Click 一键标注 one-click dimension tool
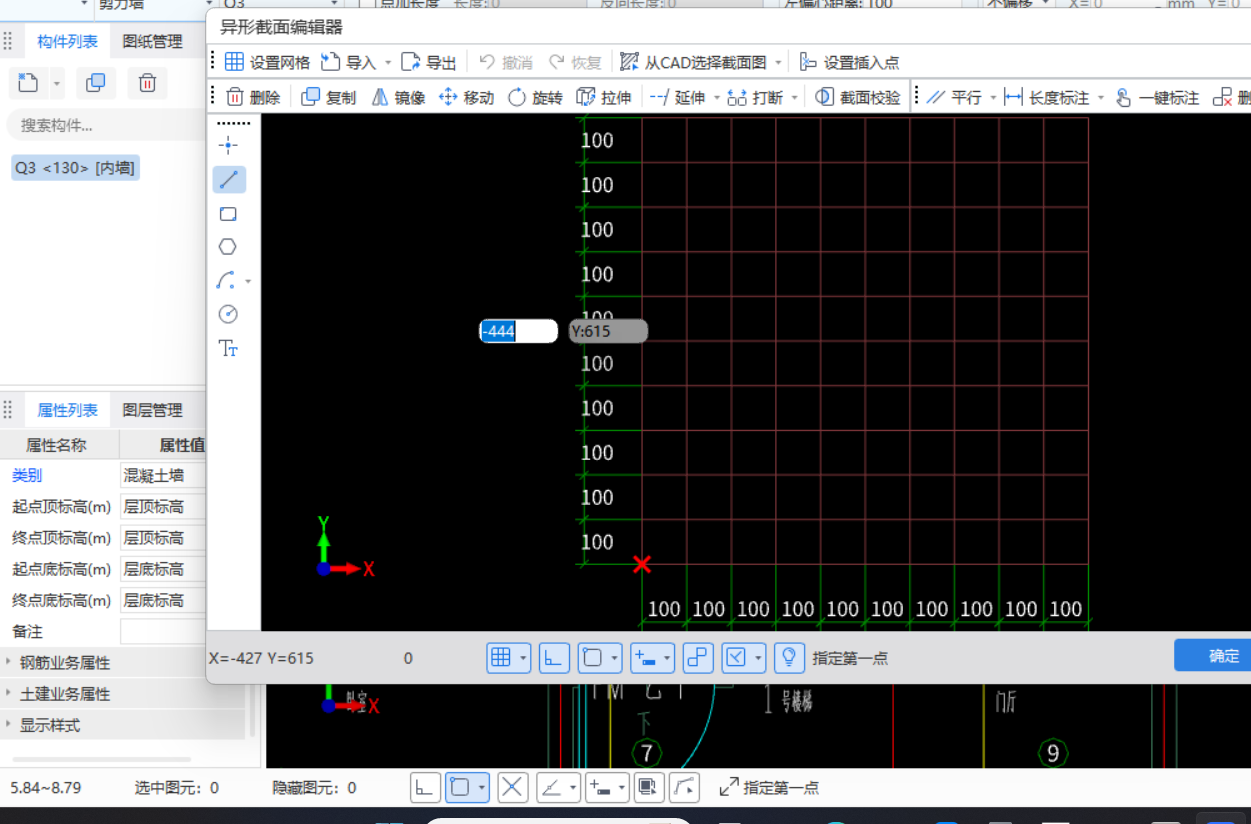 coord(1157,97)
